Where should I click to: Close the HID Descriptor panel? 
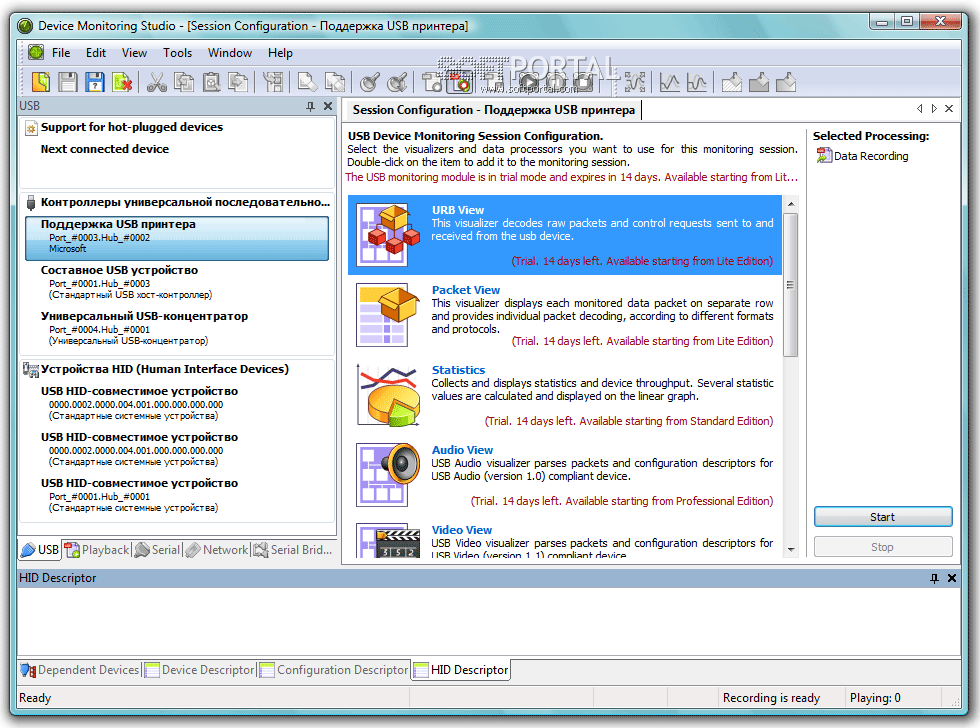coord(951,578)
